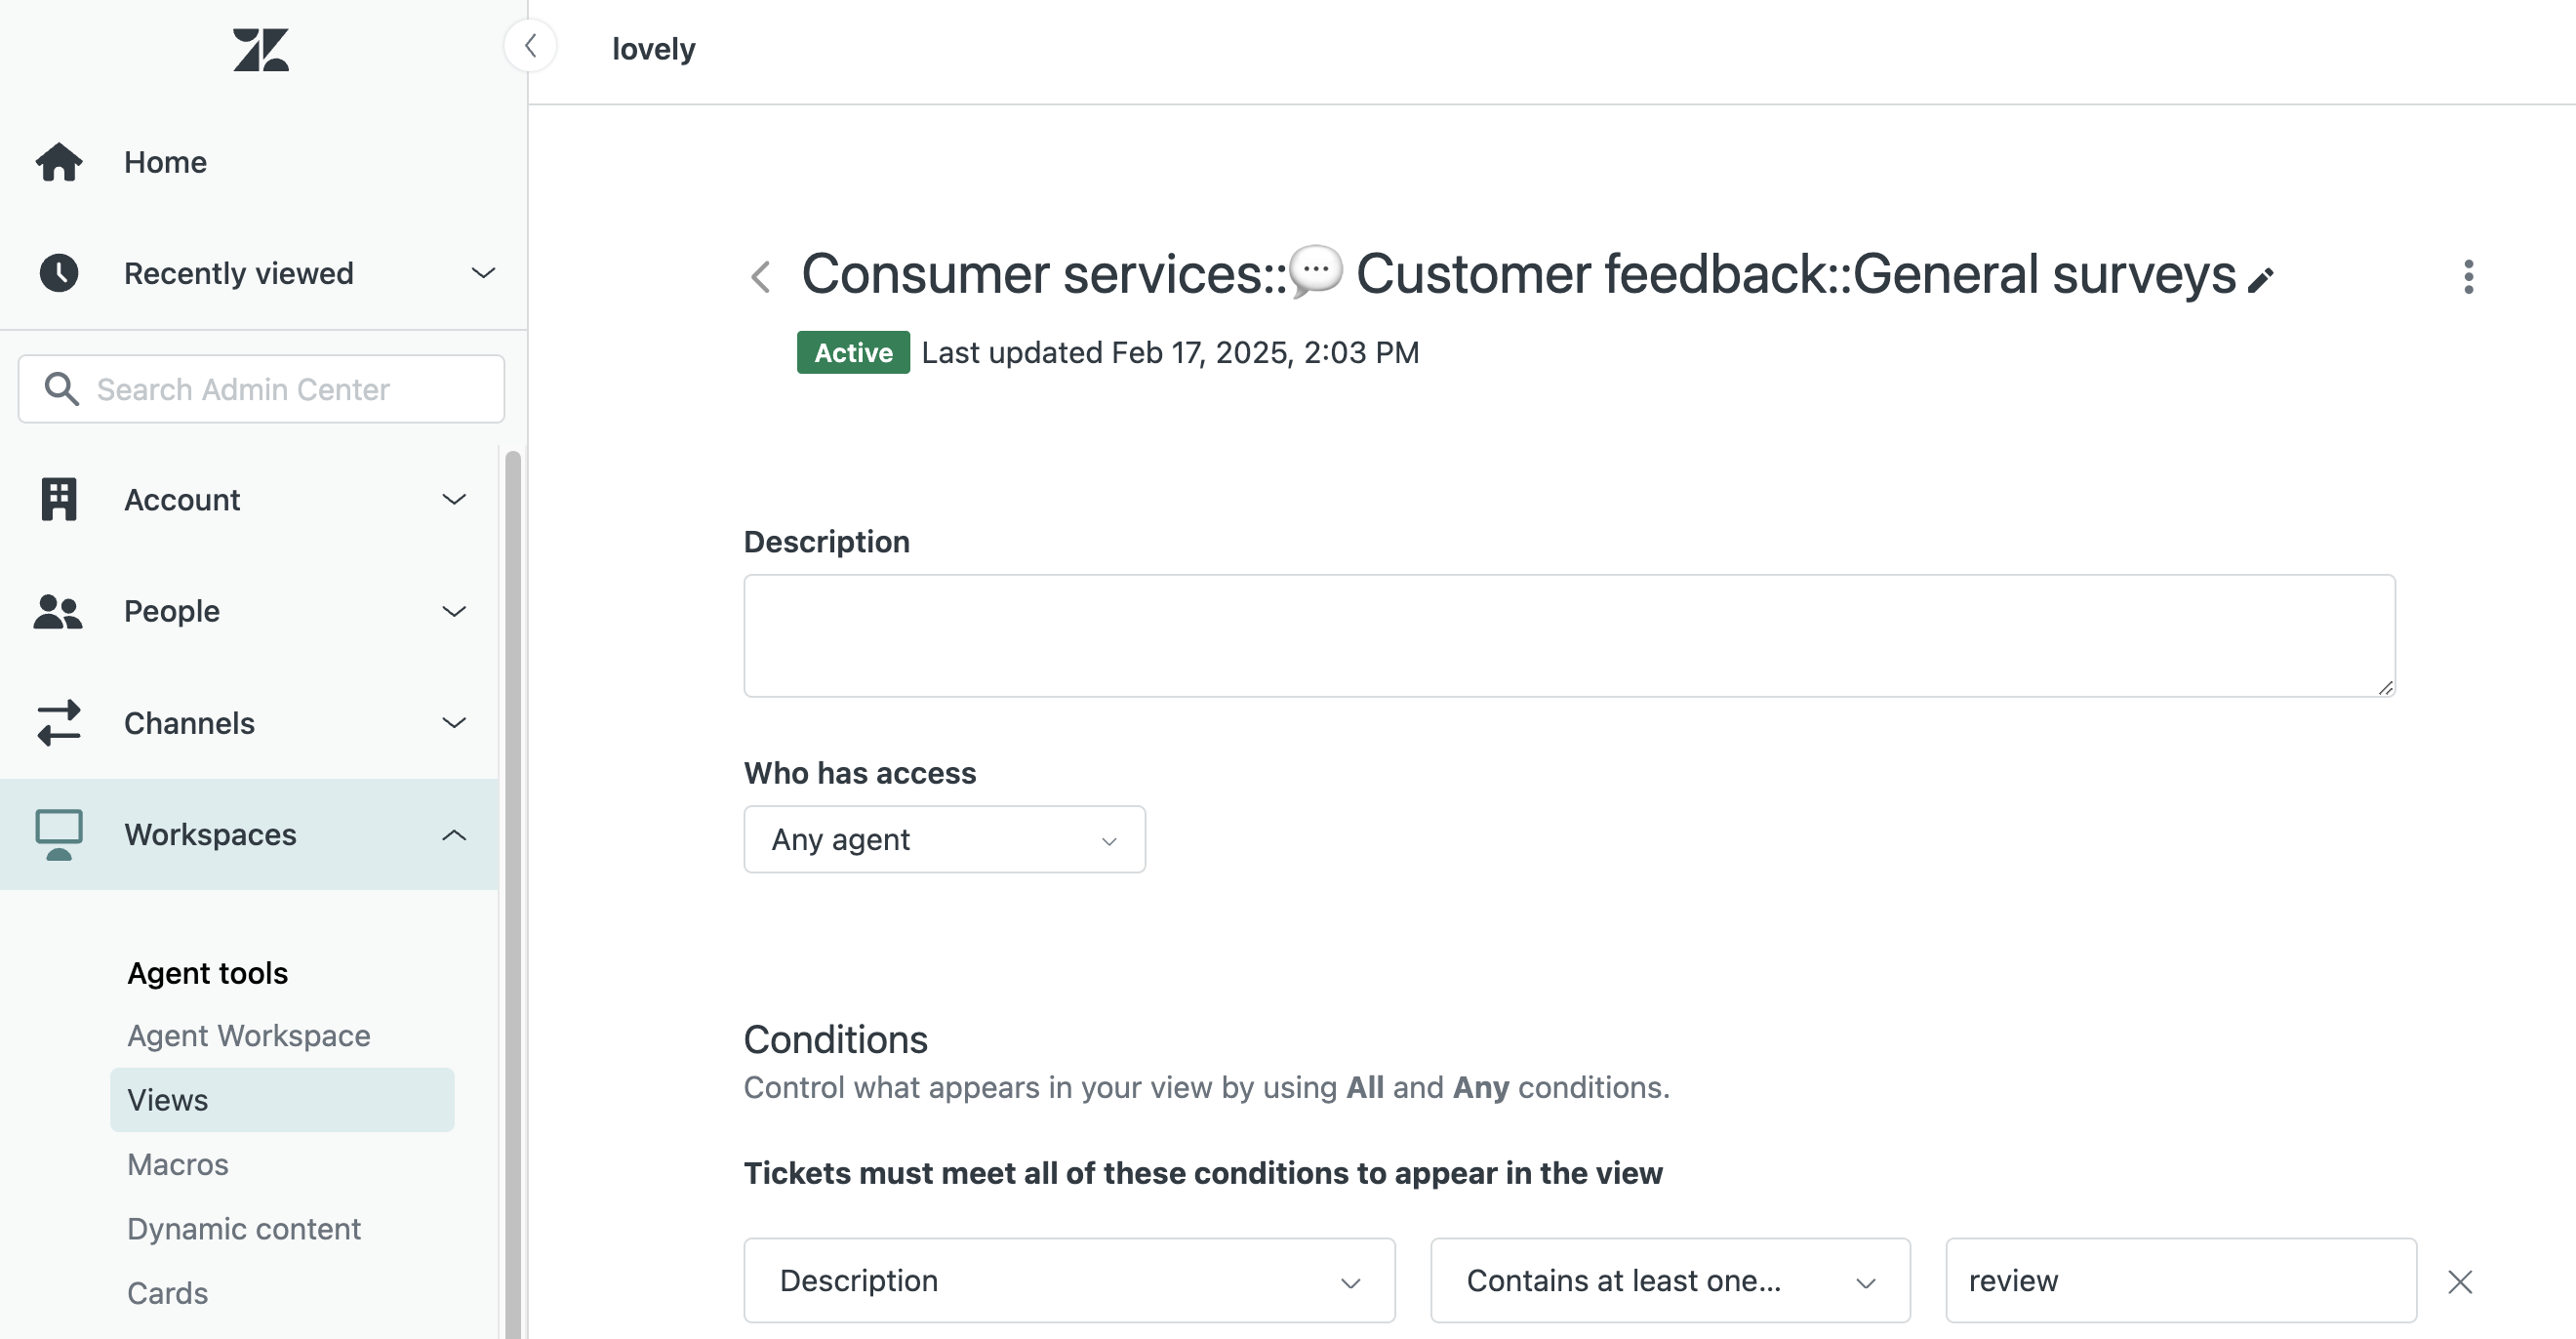Edit the view title with the pencil icon

(x=2260, y=281)
